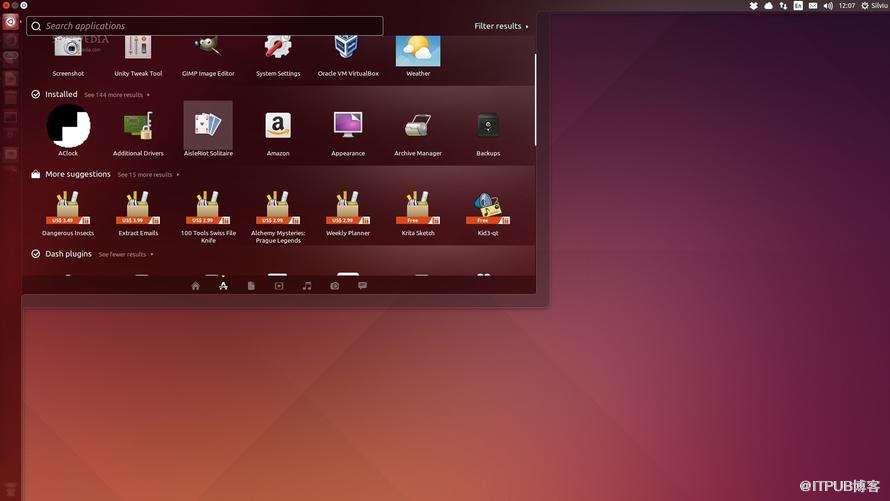This screenshot has height=501, width=890.
Task: Open the clock showing 12:07
Action: pos(847,6)
